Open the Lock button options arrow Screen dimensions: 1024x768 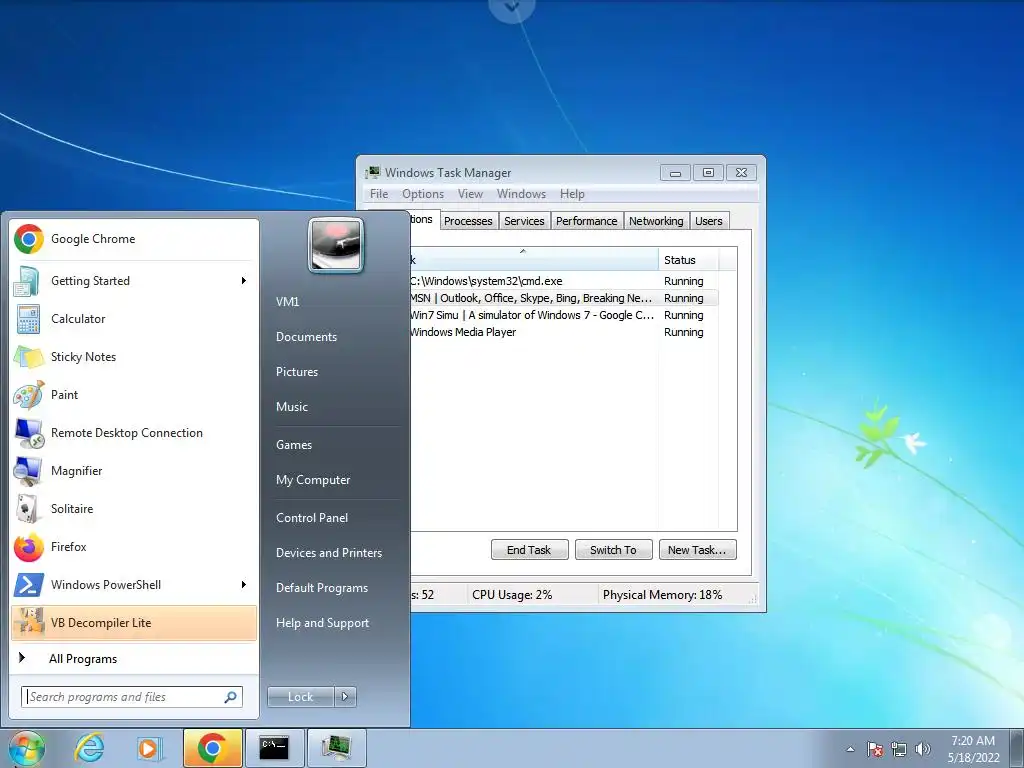coord(345,697)
